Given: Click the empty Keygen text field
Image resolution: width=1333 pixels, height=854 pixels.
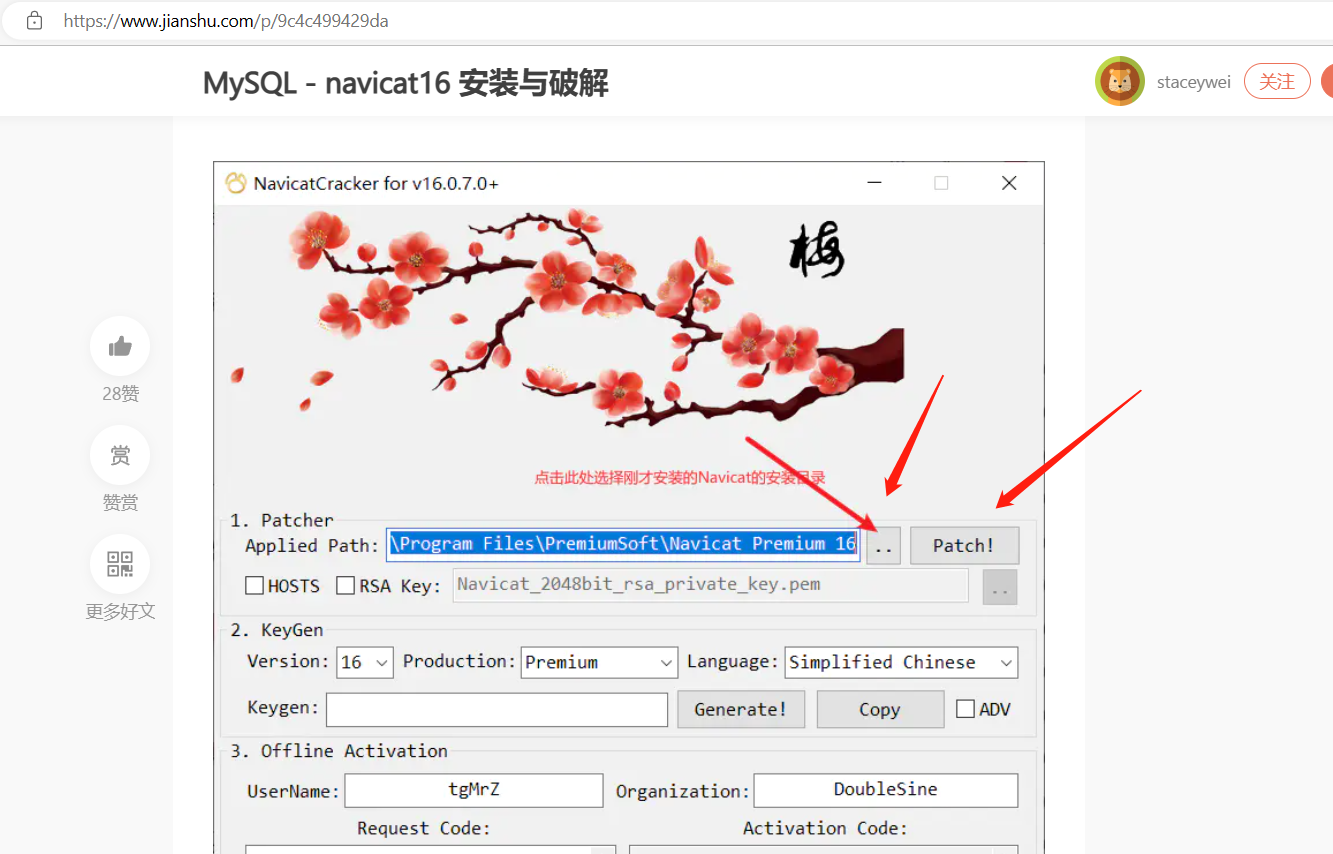Looking at the screenshot, I should tap(497, 709).
